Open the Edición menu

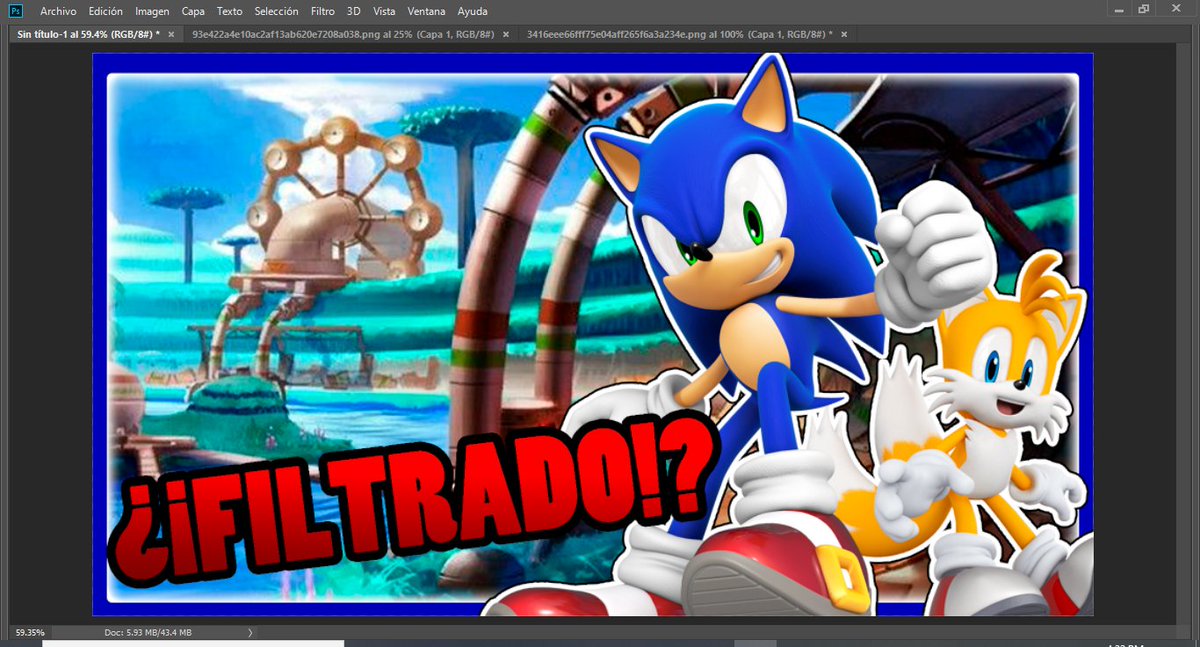pyautogui.click(x=106, y=11)
